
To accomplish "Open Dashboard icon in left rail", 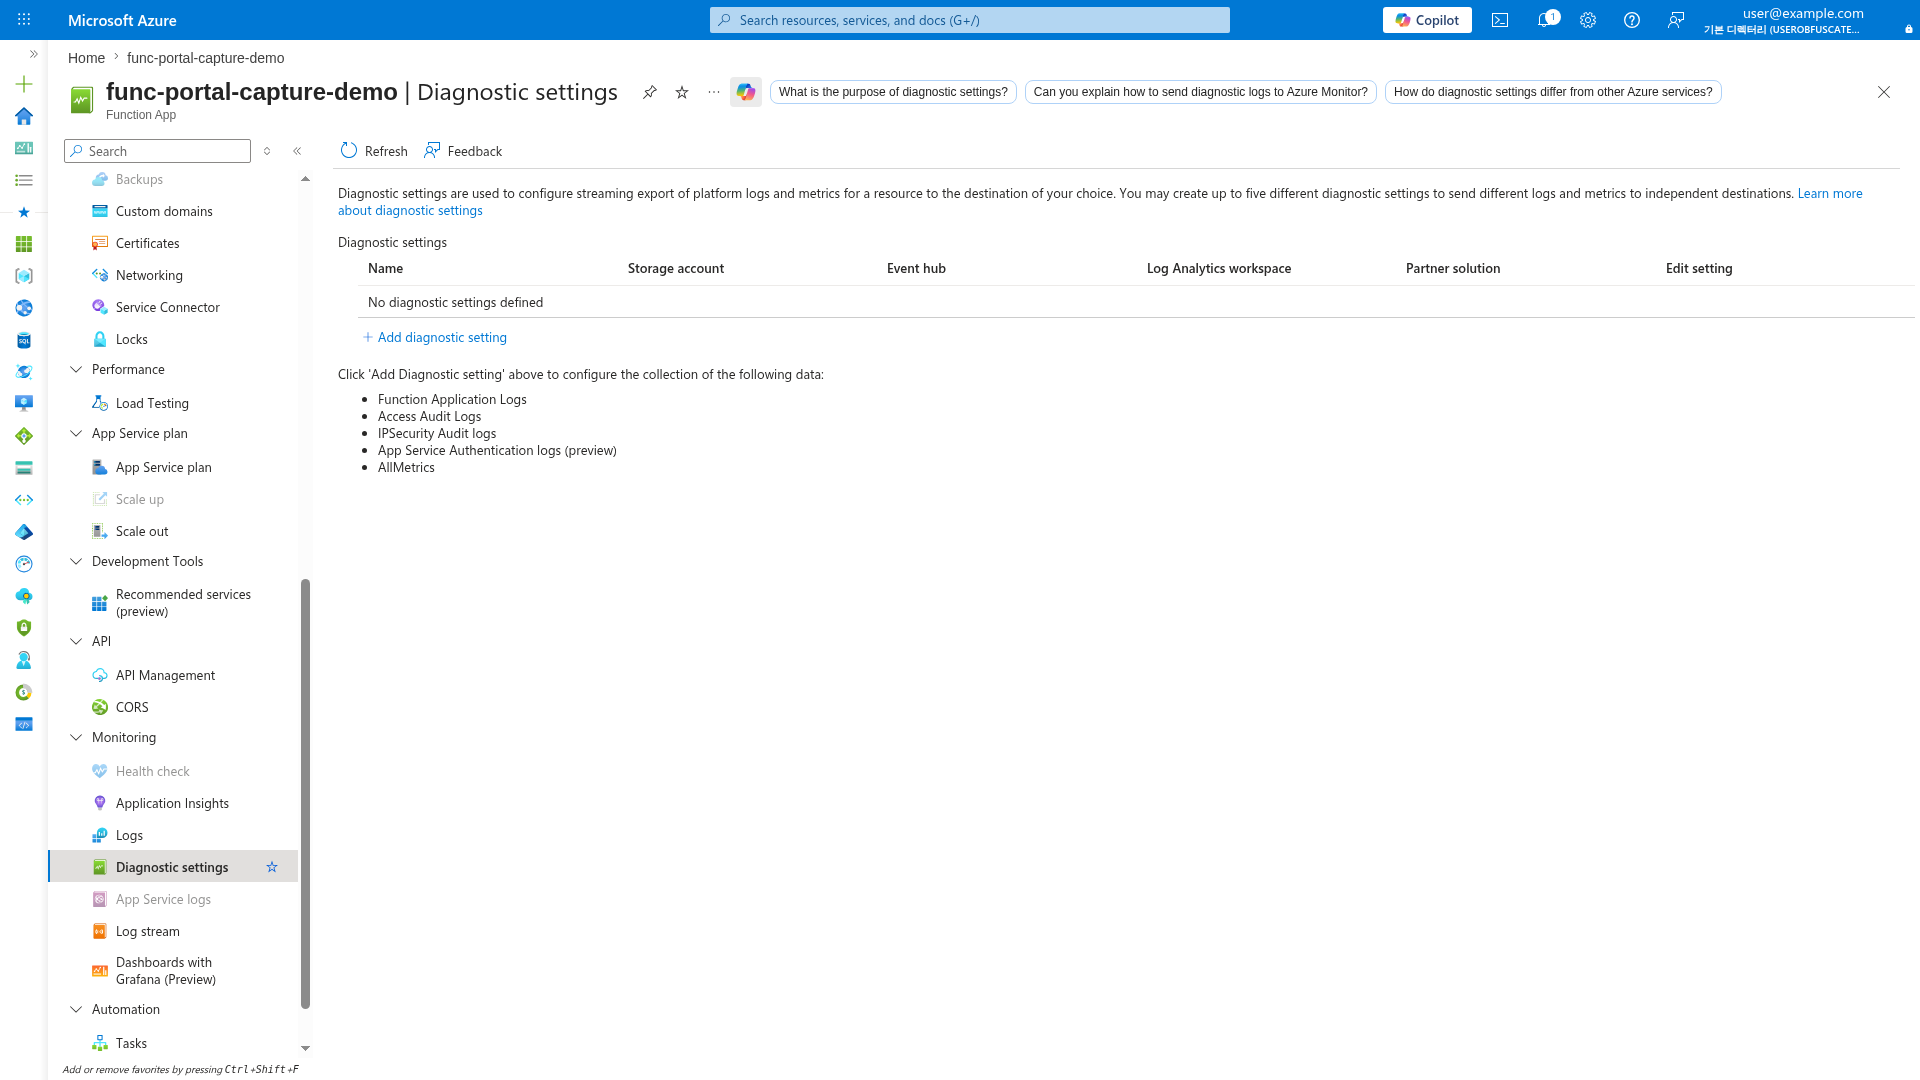I will (x=24, y=148).
